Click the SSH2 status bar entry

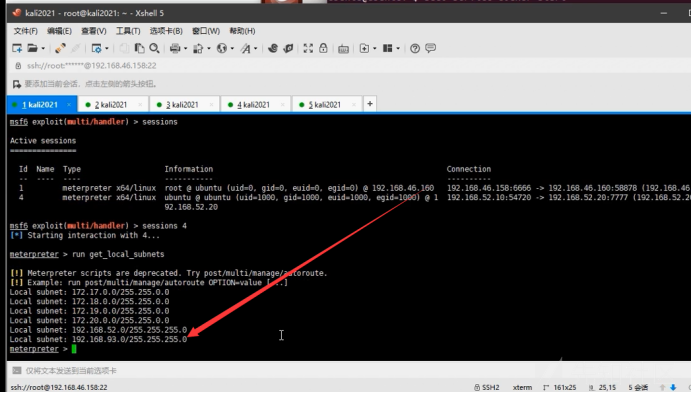[x=487, y=387]
